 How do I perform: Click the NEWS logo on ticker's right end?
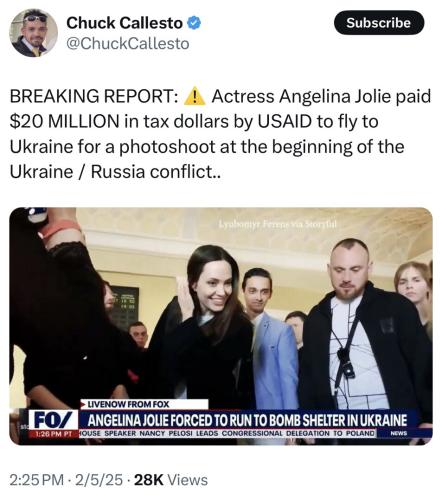[x=398, y=433]
